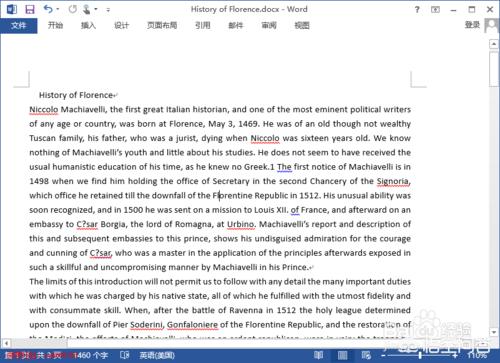Screen dimensions: 500x363
Task: Switch to the 视图 (View) tab
Action: tap(302, 25)
